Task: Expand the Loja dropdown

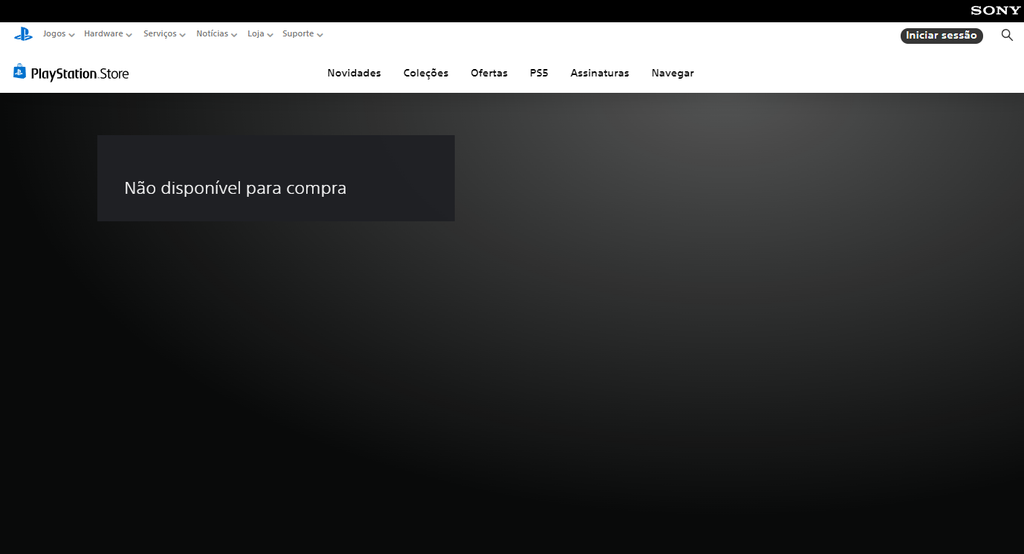Action: click(260, 34)
